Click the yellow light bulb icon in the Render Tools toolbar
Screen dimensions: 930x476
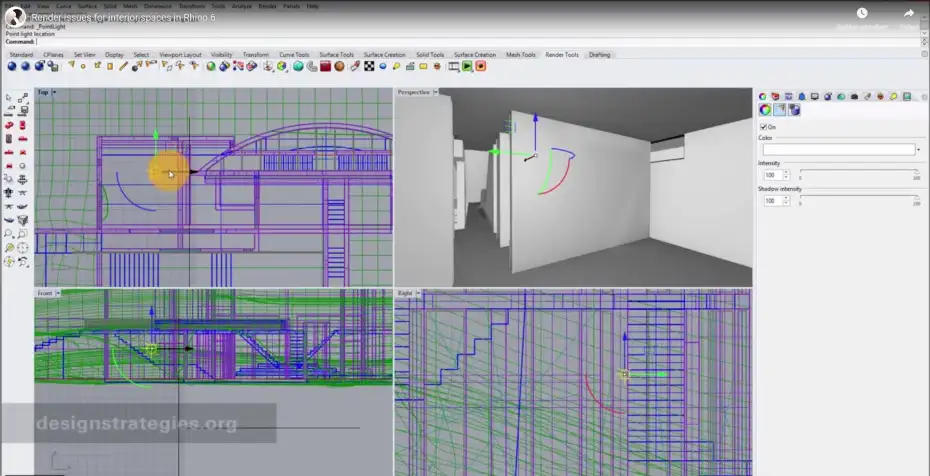click(x=396, y=66)
